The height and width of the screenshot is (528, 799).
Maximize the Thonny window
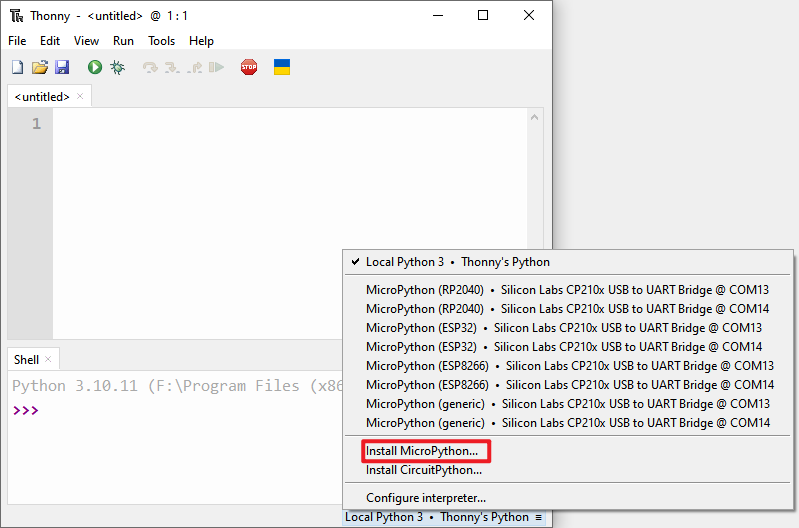point(483,16)
